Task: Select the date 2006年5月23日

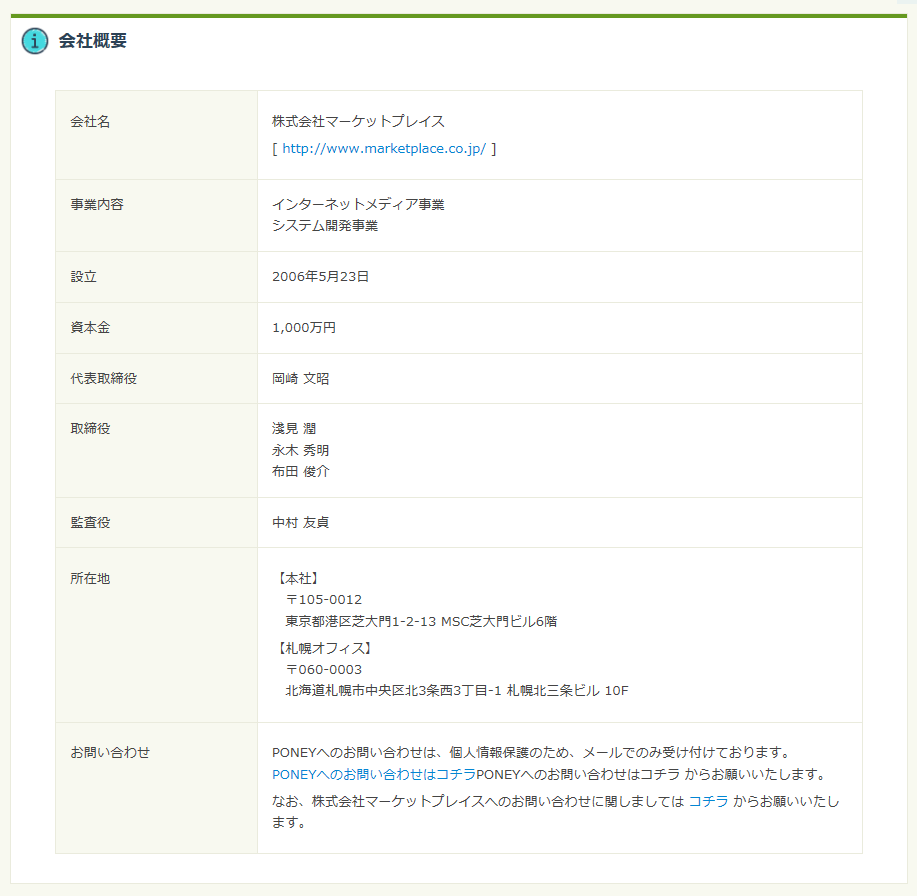Action: (x=320, y=277)
